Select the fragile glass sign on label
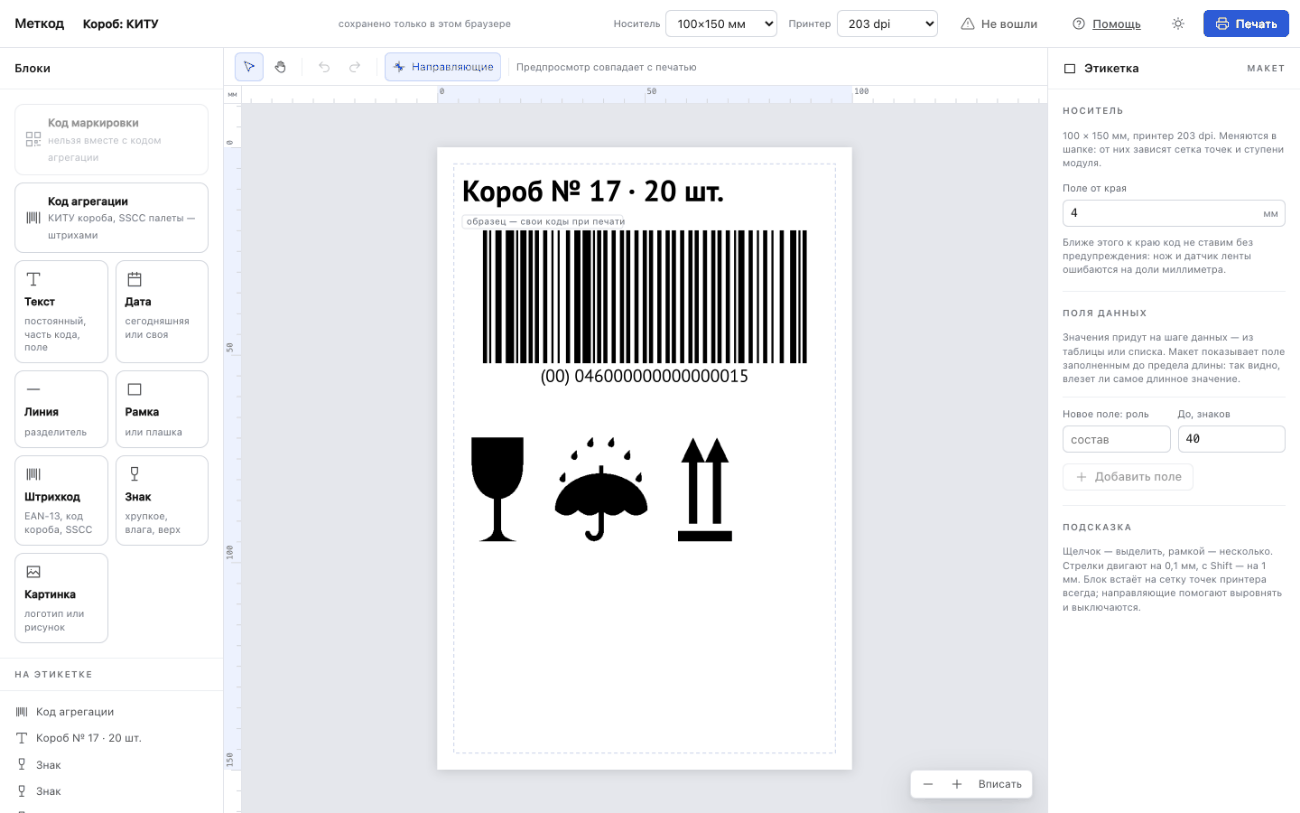The height and width of the screenshot is (813, 1300). click(x=497, y=489)
